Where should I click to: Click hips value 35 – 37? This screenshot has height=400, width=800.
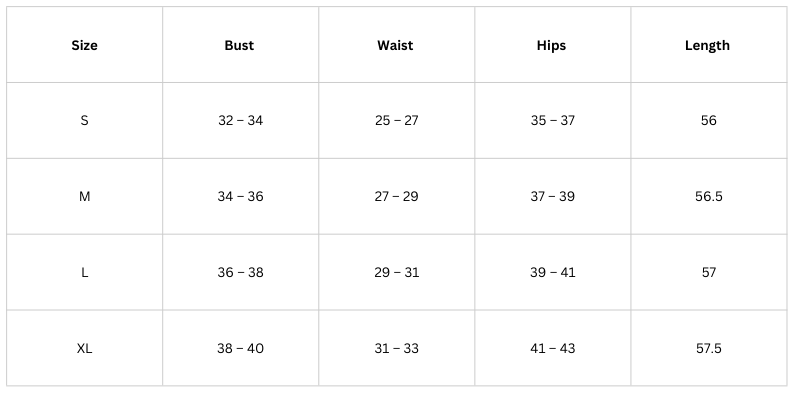(552, 120)
